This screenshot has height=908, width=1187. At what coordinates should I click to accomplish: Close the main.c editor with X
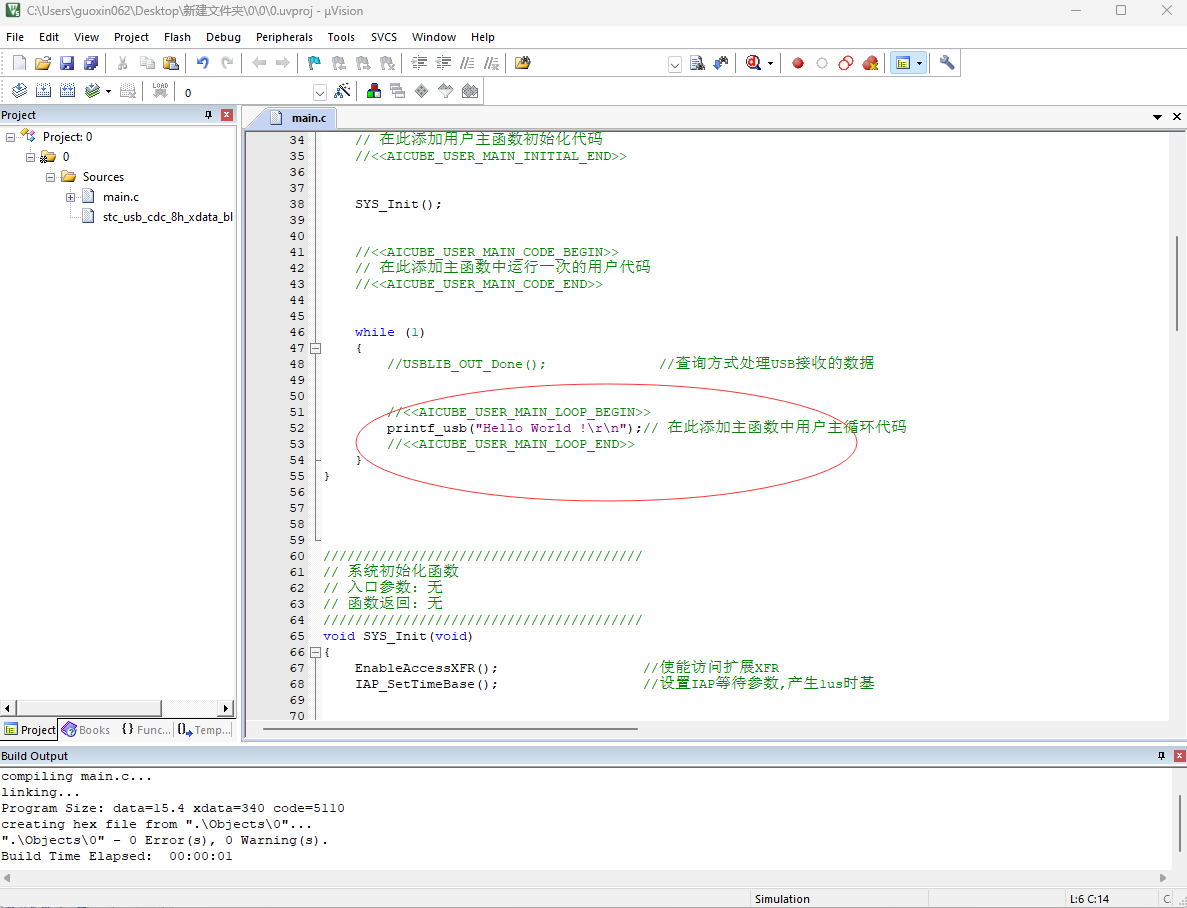1176,117
